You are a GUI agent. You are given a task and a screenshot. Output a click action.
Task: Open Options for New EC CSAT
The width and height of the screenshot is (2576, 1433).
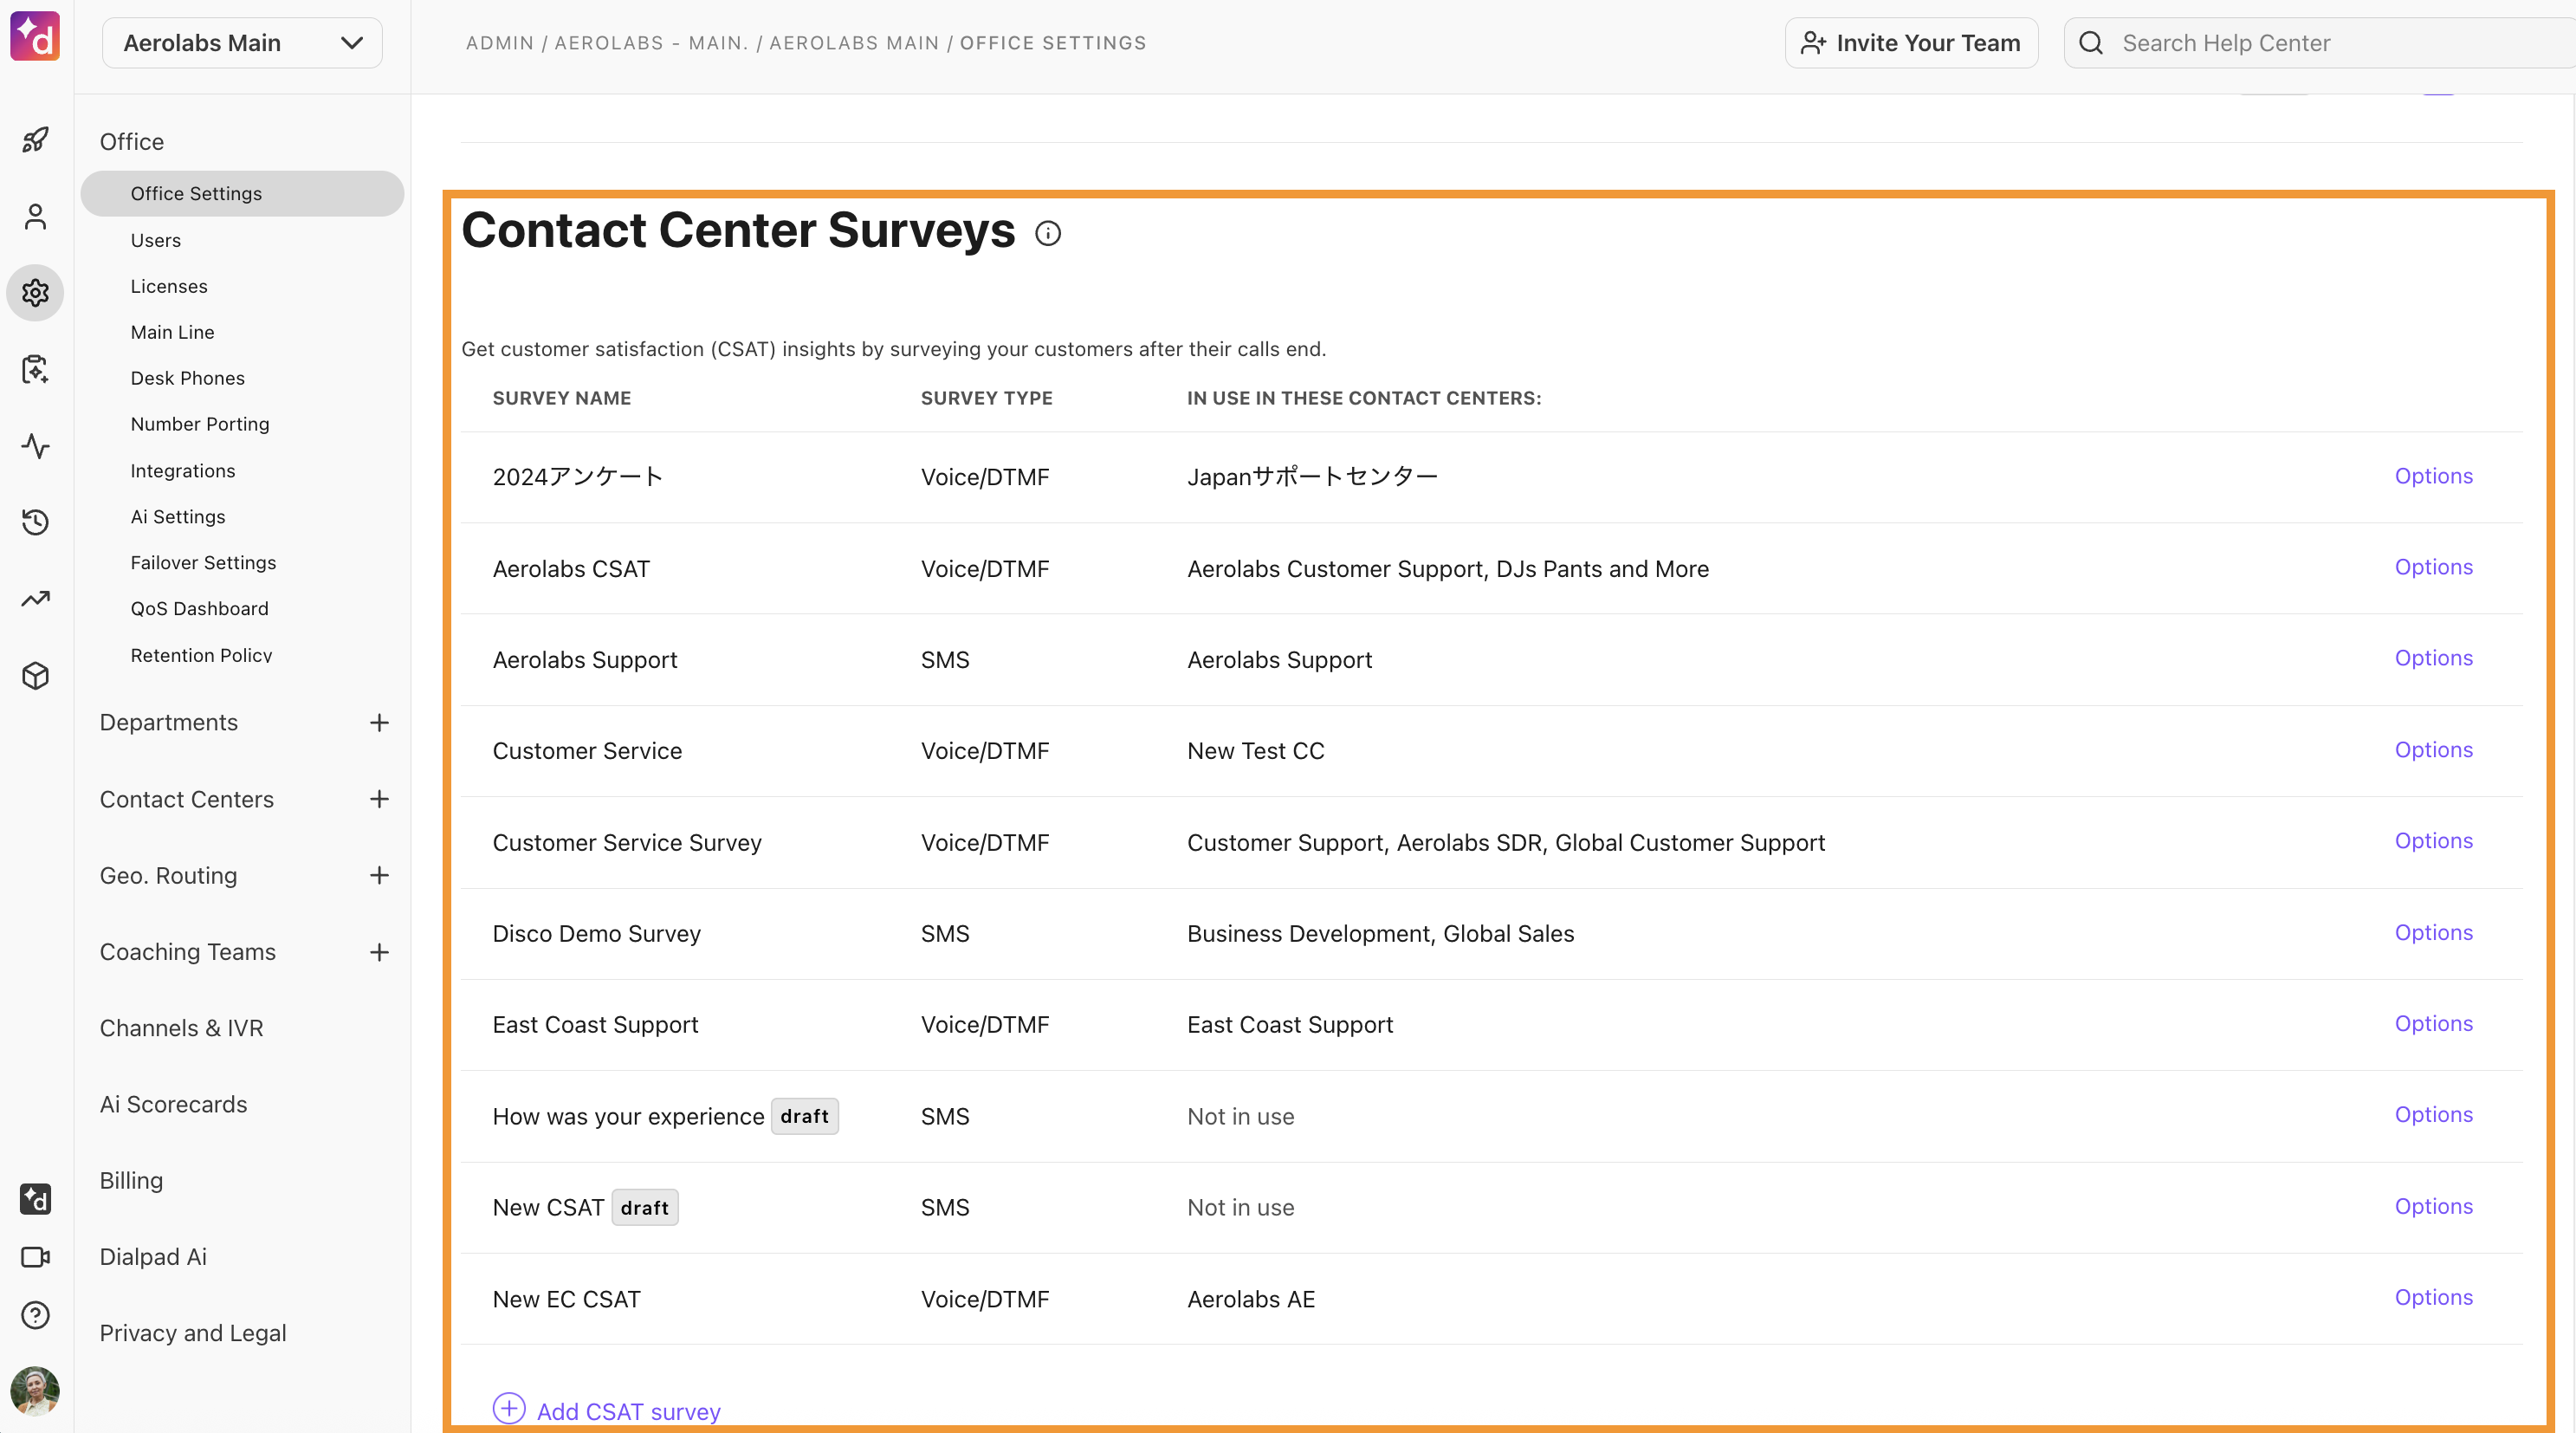(2433, 1298)
